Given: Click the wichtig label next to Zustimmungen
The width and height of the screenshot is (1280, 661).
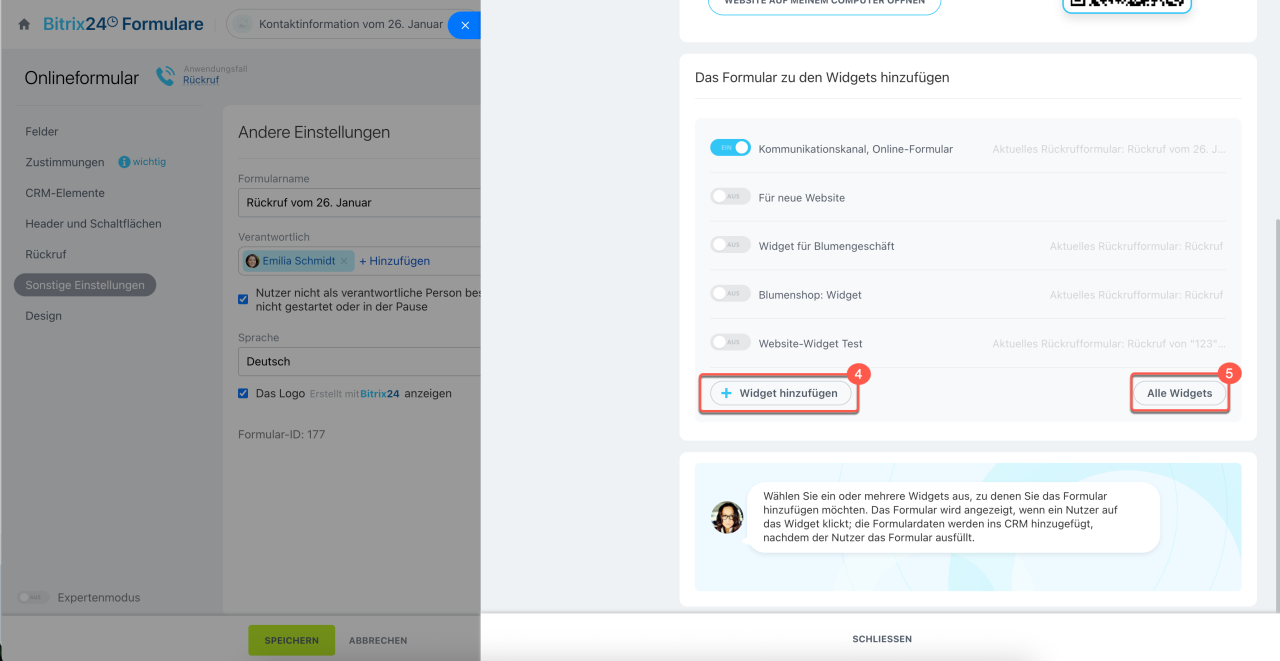Looking at the screenshot, I should pos(150,162).
